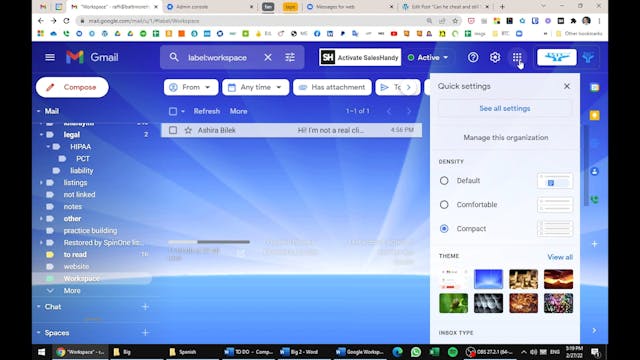Tick the select-all checkbox in the toolbar
The image size is (640, 360).
173,111
